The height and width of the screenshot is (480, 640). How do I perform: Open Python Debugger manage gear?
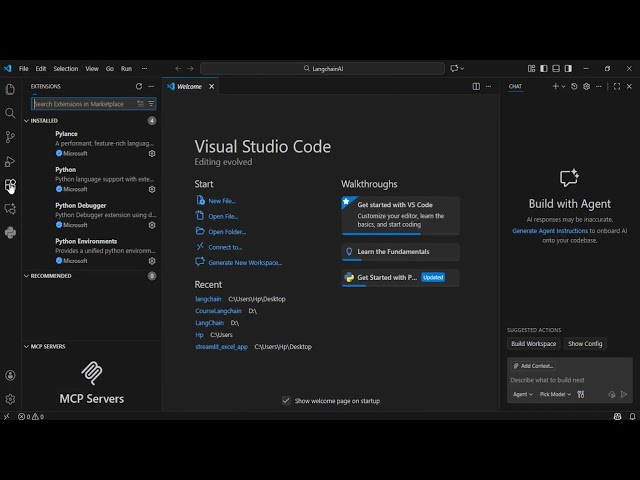pyautogui.click(x=152, y=225)
